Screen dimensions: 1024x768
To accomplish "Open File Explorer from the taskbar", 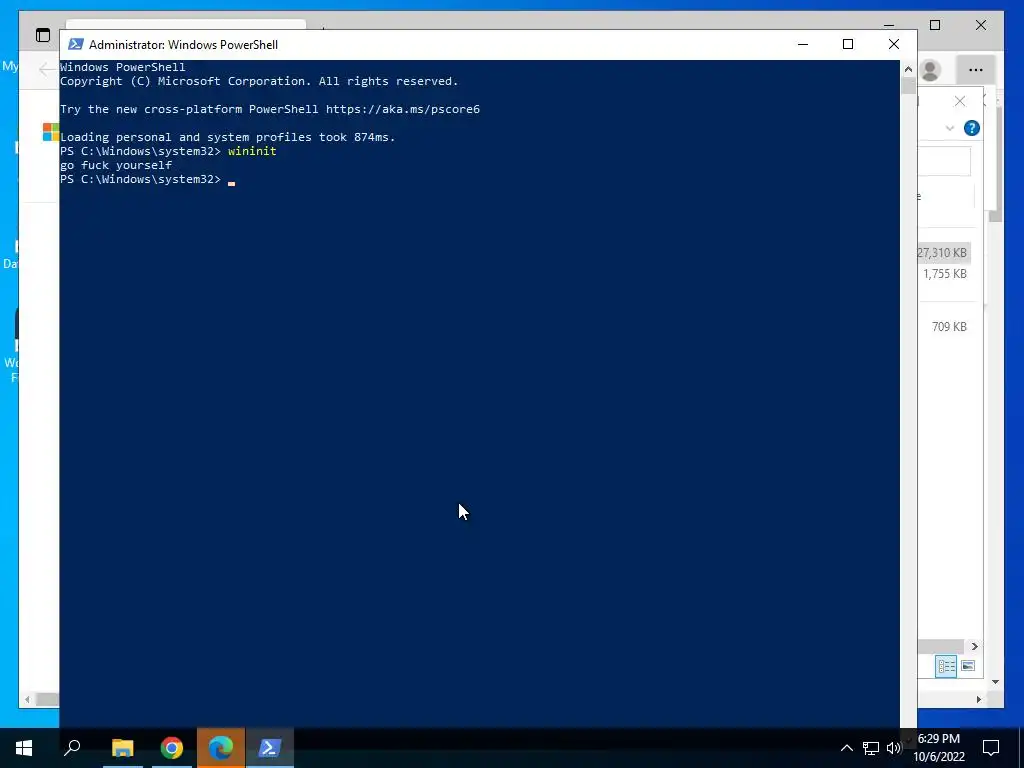I will tap(122, 748).
